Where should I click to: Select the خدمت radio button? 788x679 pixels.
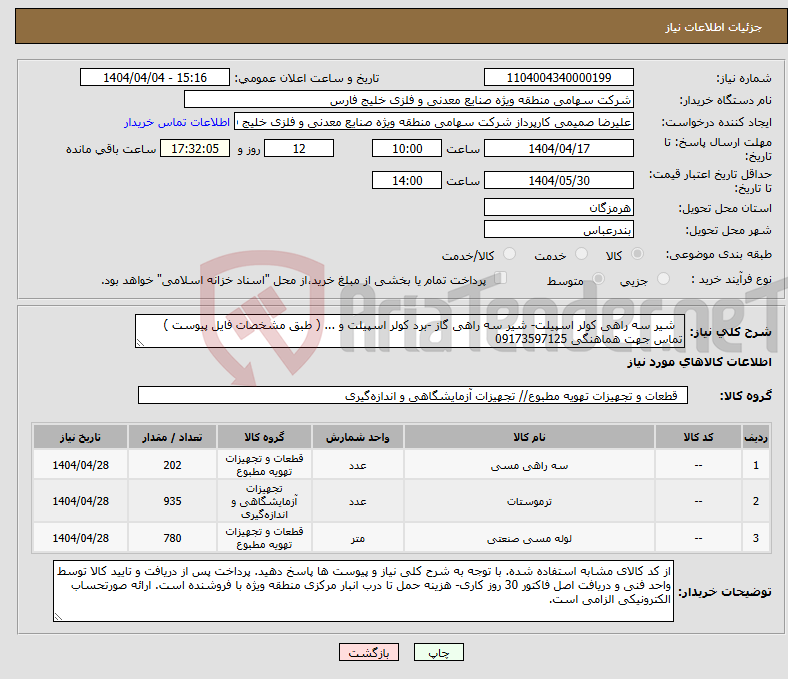pyautogui.click(x=581, y=254)
